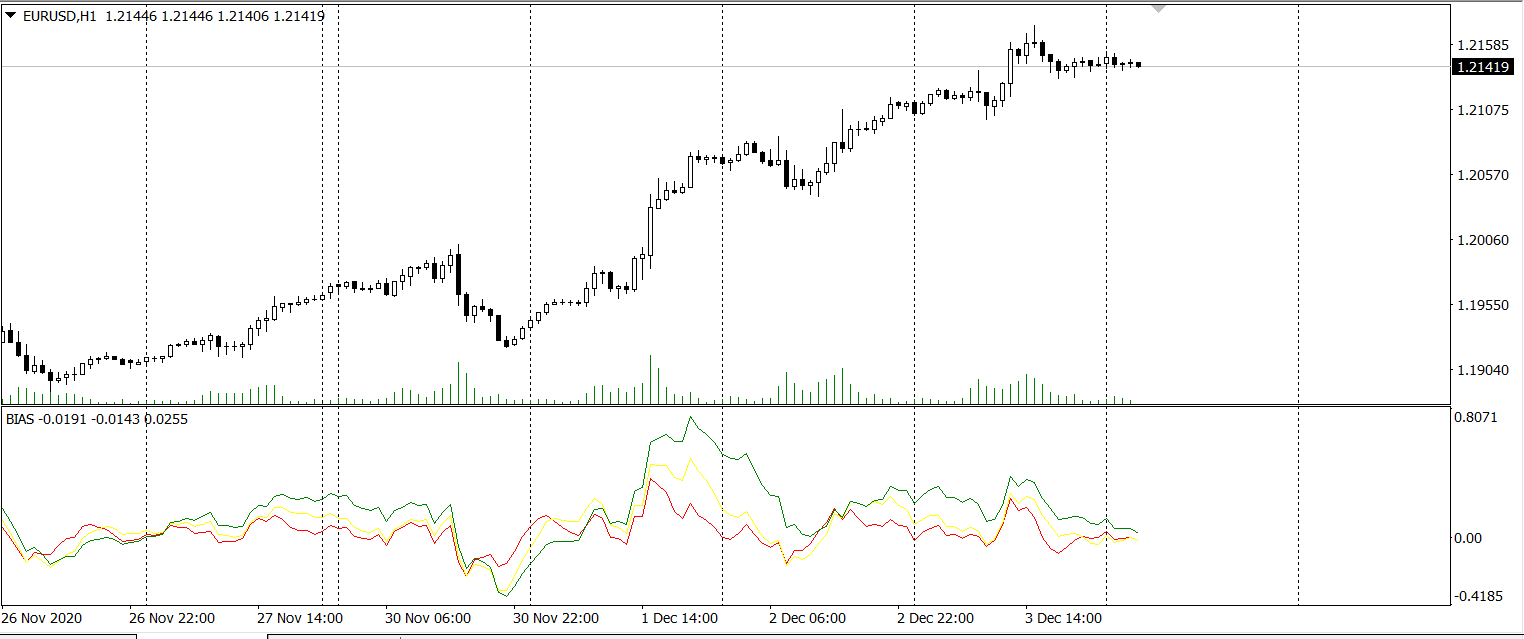Select the green BIAS line peak near 1 Dec

[691, 418]
